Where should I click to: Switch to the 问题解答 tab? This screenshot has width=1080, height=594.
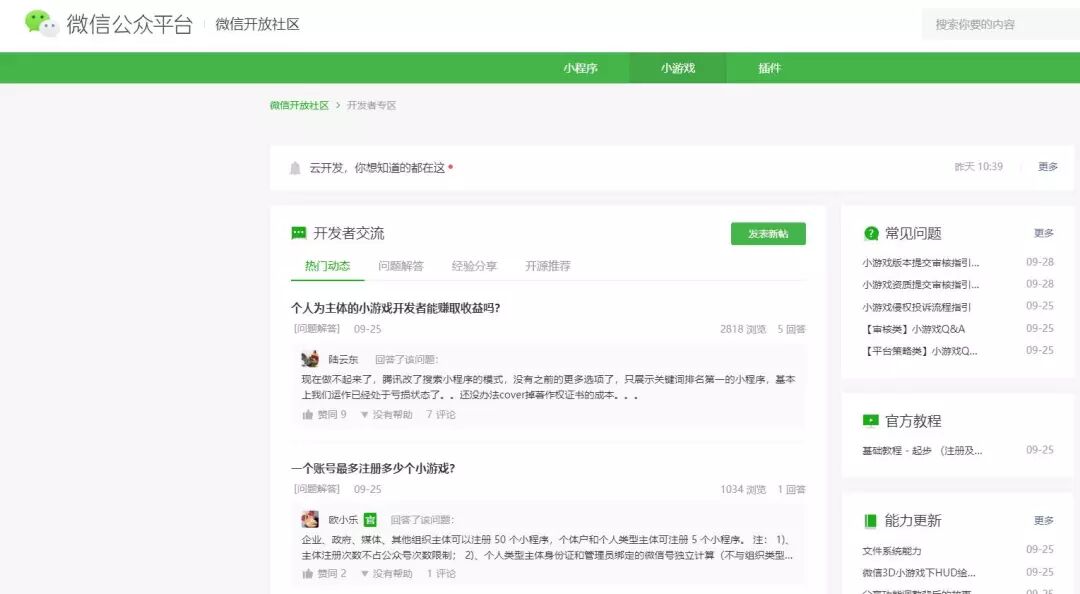point(401,266)
